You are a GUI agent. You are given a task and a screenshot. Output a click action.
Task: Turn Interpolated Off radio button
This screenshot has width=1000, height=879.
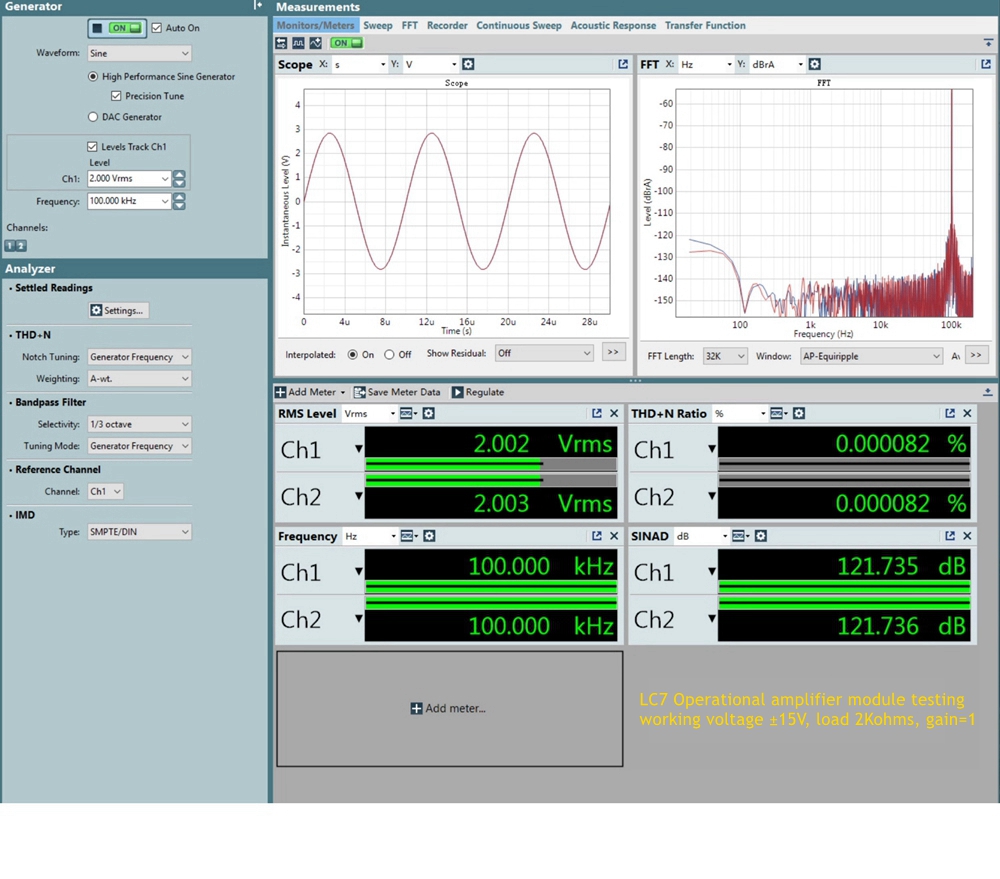pos(389,355)
